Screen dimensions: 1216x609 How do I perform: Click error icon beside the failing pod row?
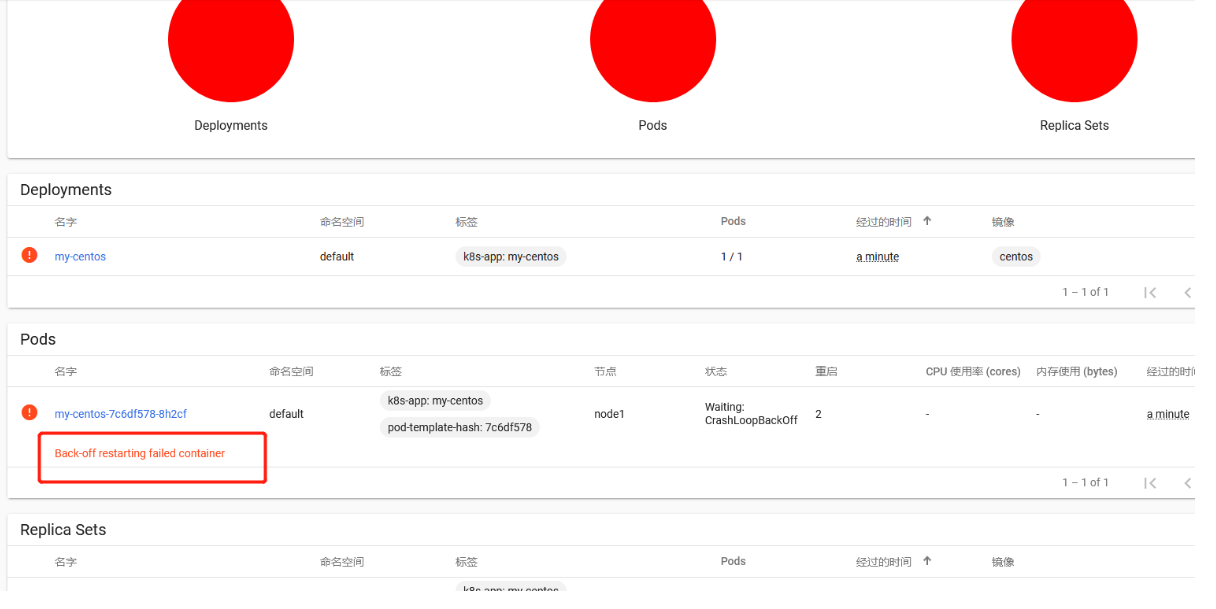tap(29, 411)
